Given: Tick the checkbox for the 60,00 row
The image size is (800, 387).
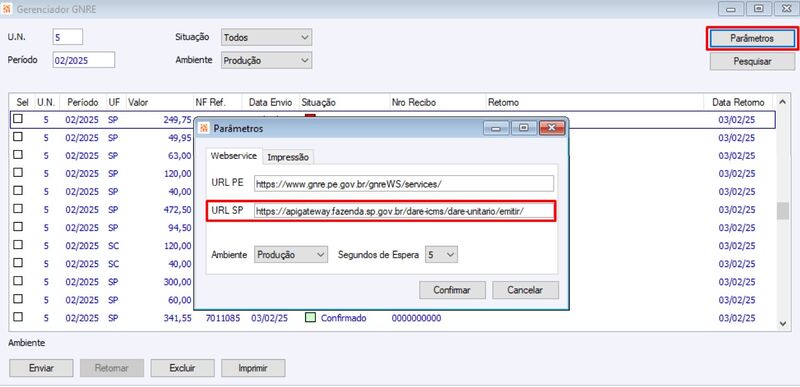Looking at the screenshot, I should pyautogui.click(x=18, y=298).
